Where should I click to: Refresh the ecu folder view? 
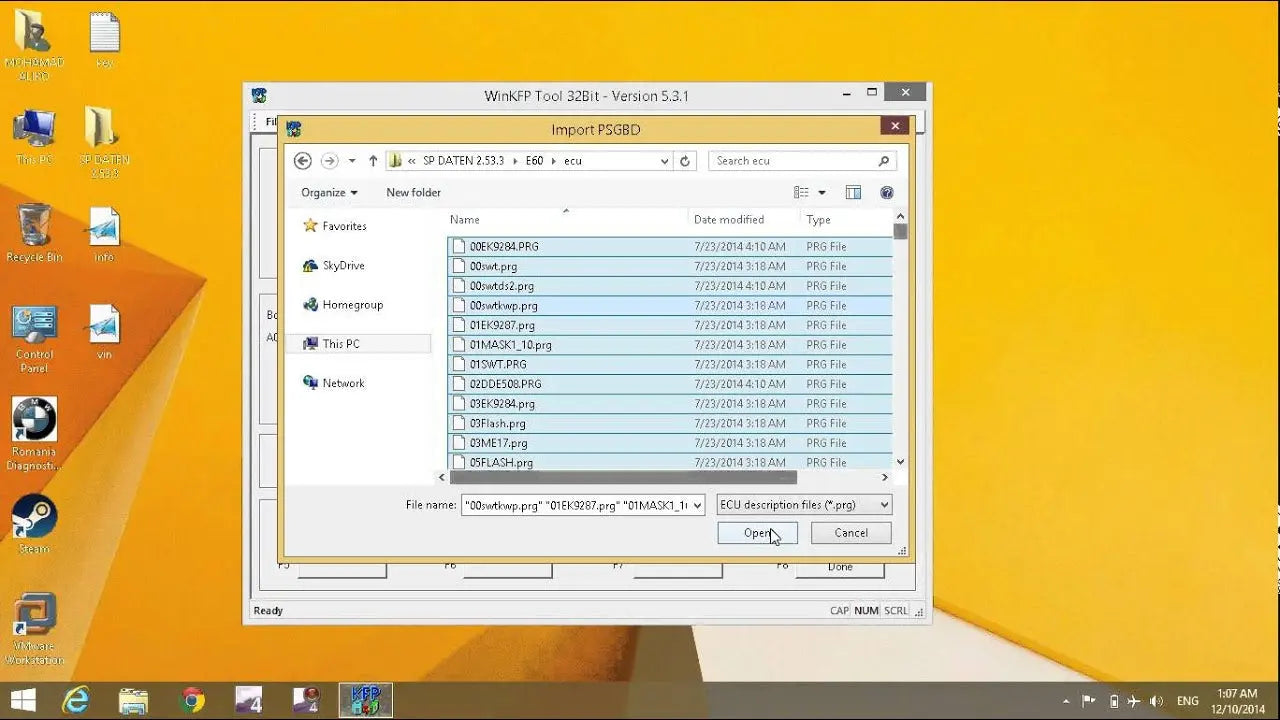pos(685,160)
